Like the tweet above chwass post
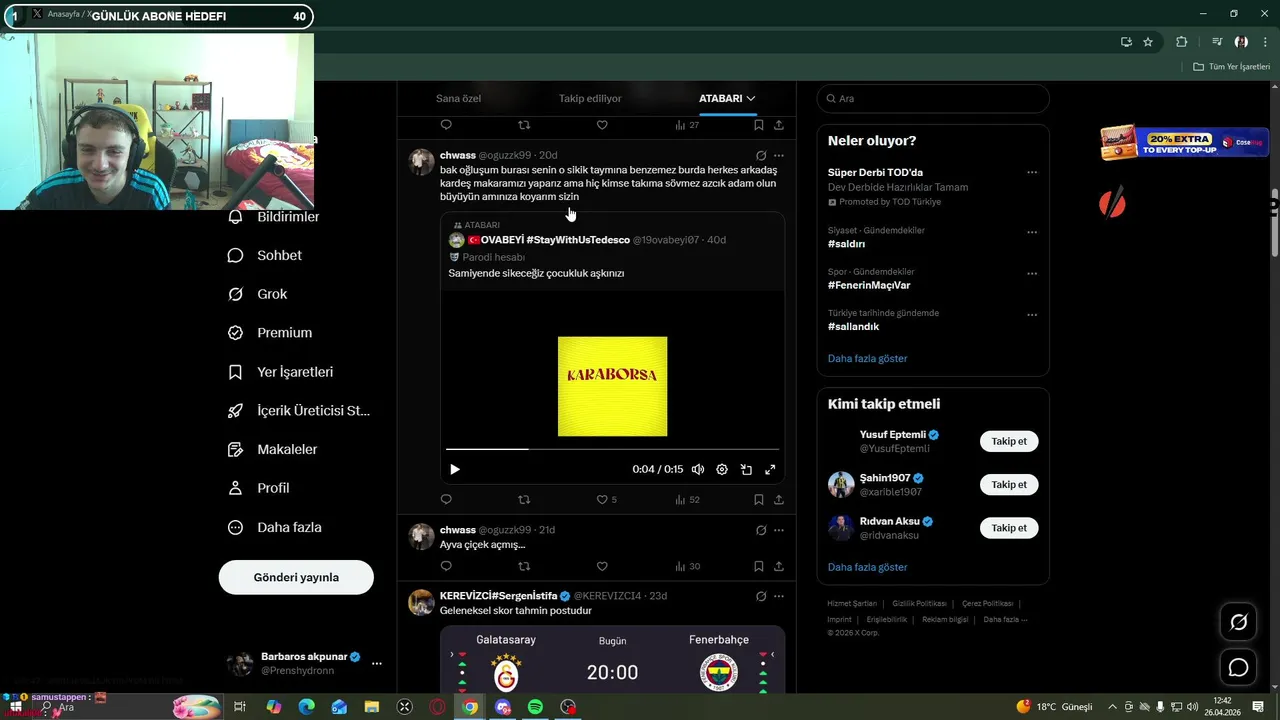The height and width of the screenshot is (720, 1280). point(602,125)
